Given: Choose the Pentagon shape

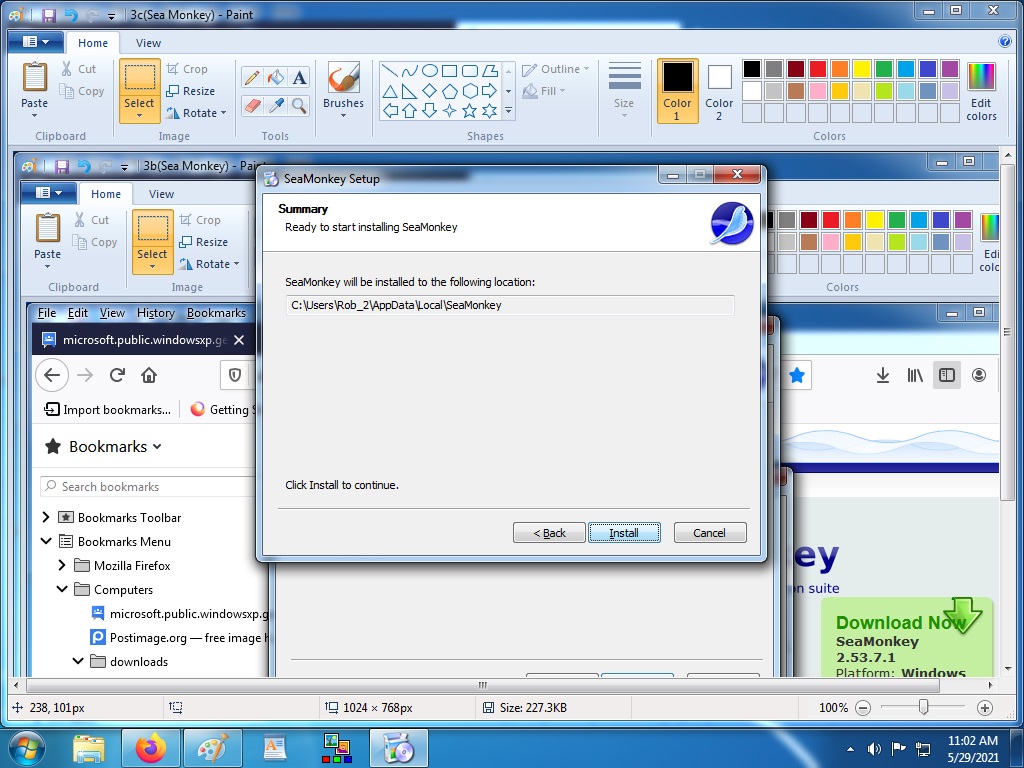Looking at the screenshot, I should (449, 91).
